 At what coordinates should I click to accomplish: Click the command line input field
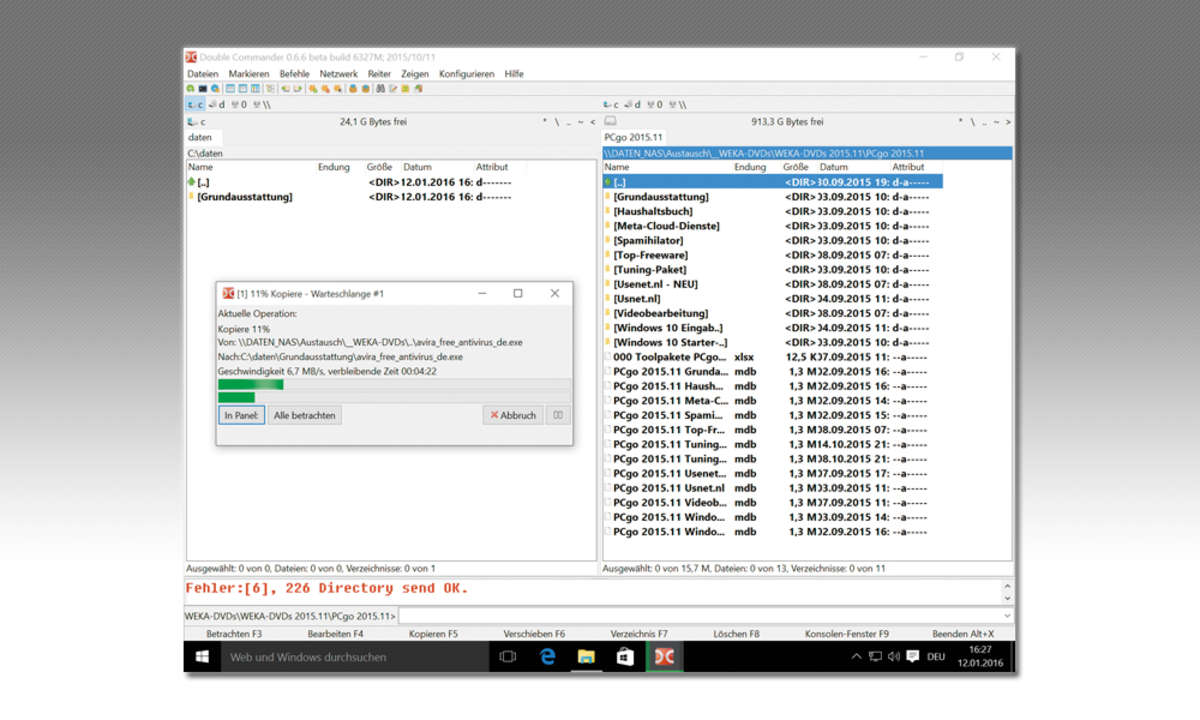point(700,616)
